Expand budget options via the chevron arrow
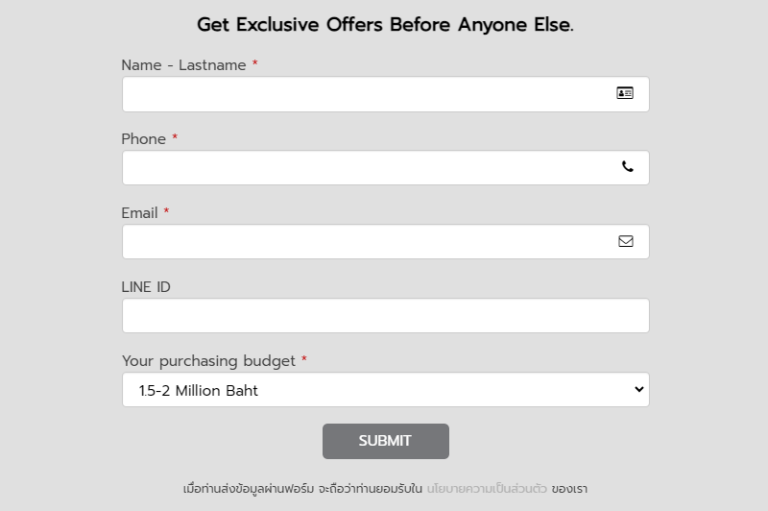 coord(639,389)
